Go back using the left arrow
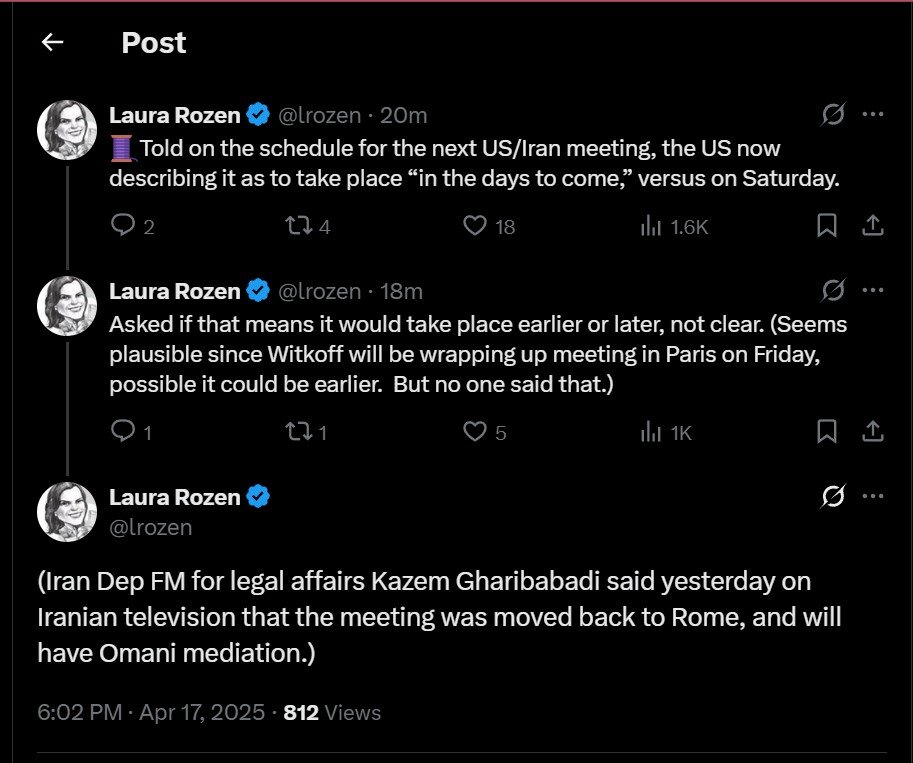 (52, 42)
